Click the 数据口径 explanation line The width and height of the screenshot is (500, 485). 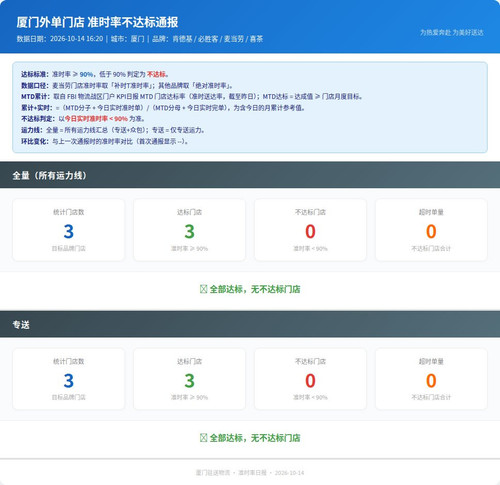pos(127,85)
